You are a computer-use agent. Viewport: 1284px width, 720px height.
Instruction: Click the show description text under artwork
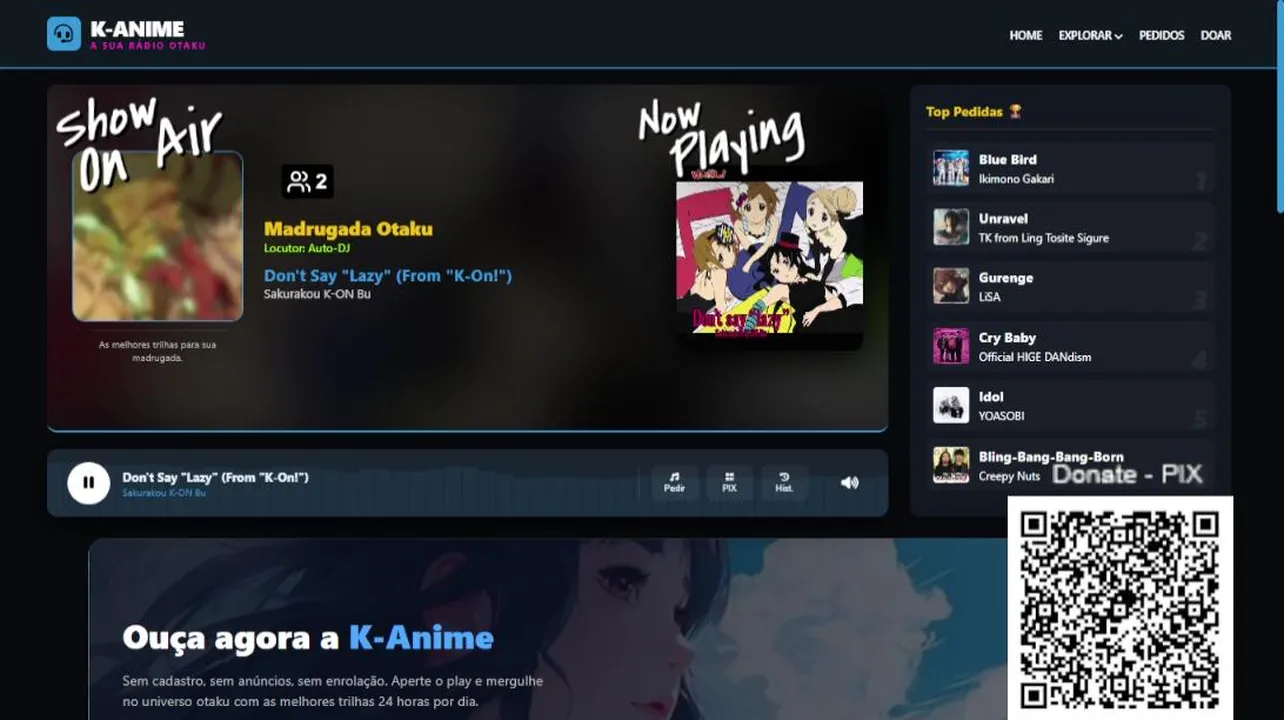coord(157,351)
